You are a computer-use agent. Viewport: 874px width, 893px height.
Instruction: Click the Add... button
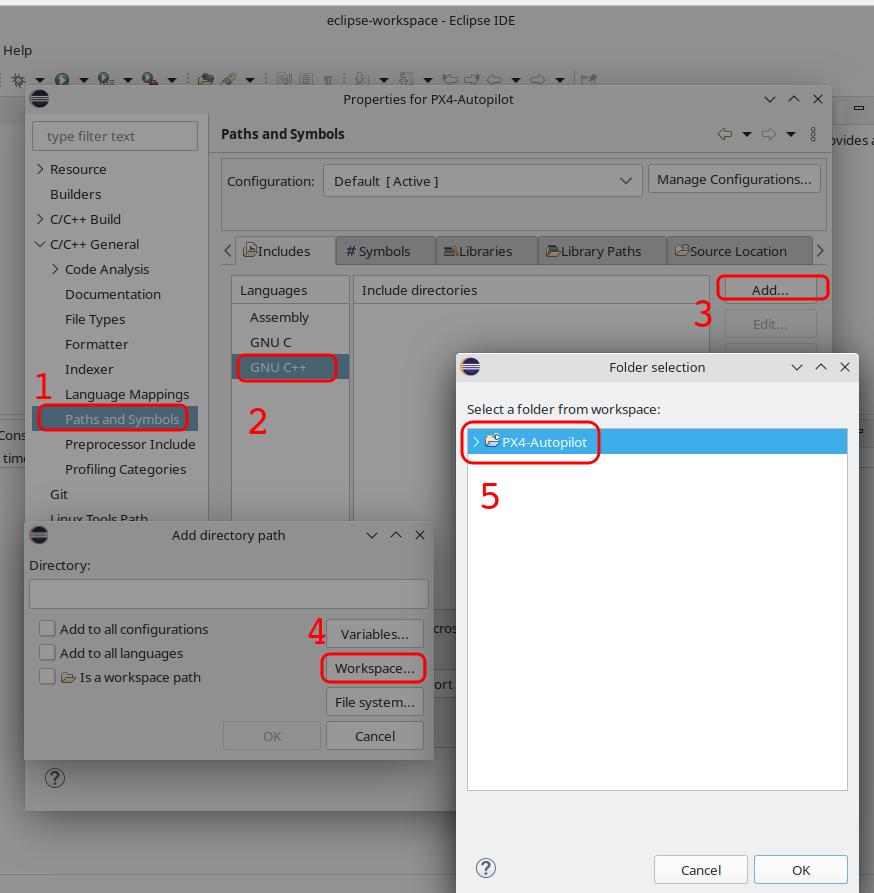770,290
